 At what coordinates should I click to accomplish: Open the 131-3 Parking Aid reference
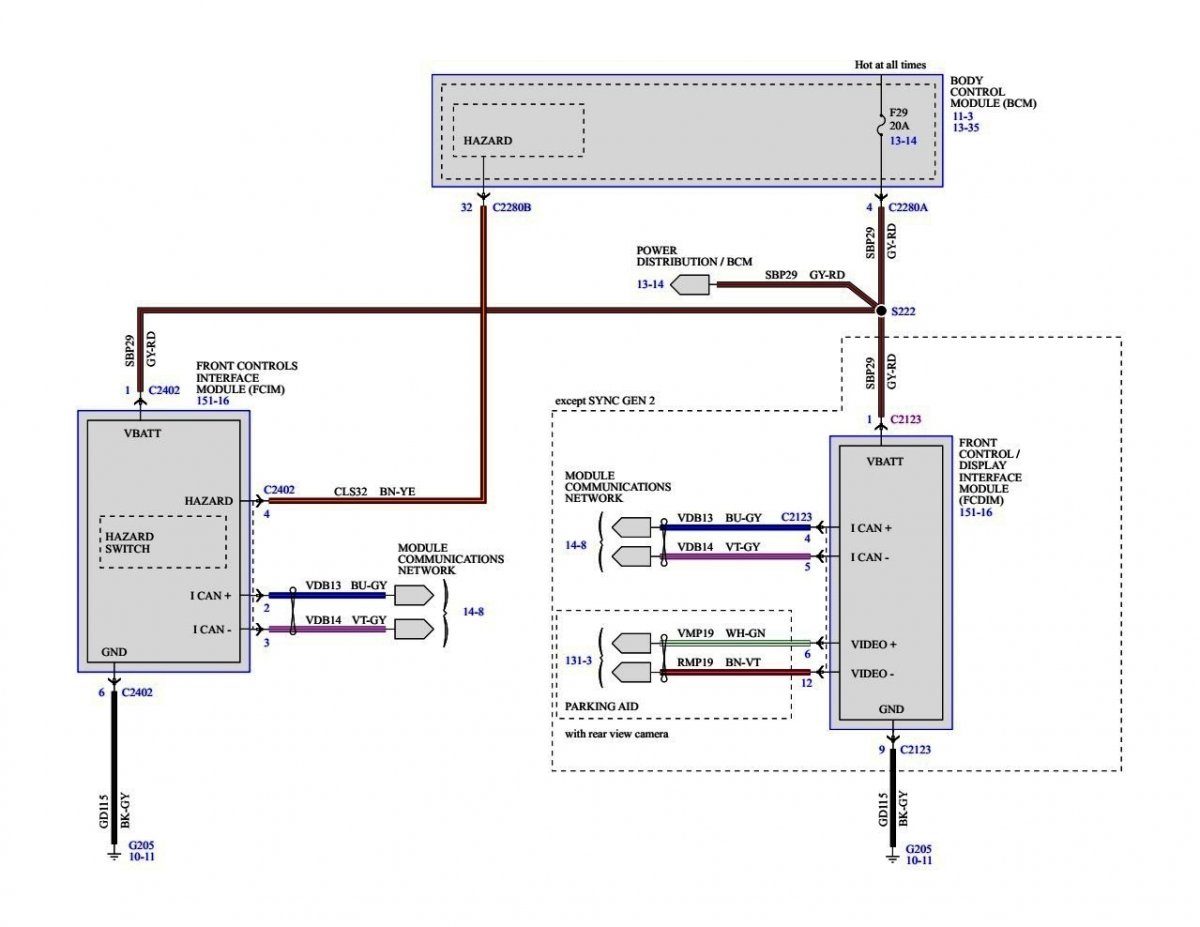[576, 658]
